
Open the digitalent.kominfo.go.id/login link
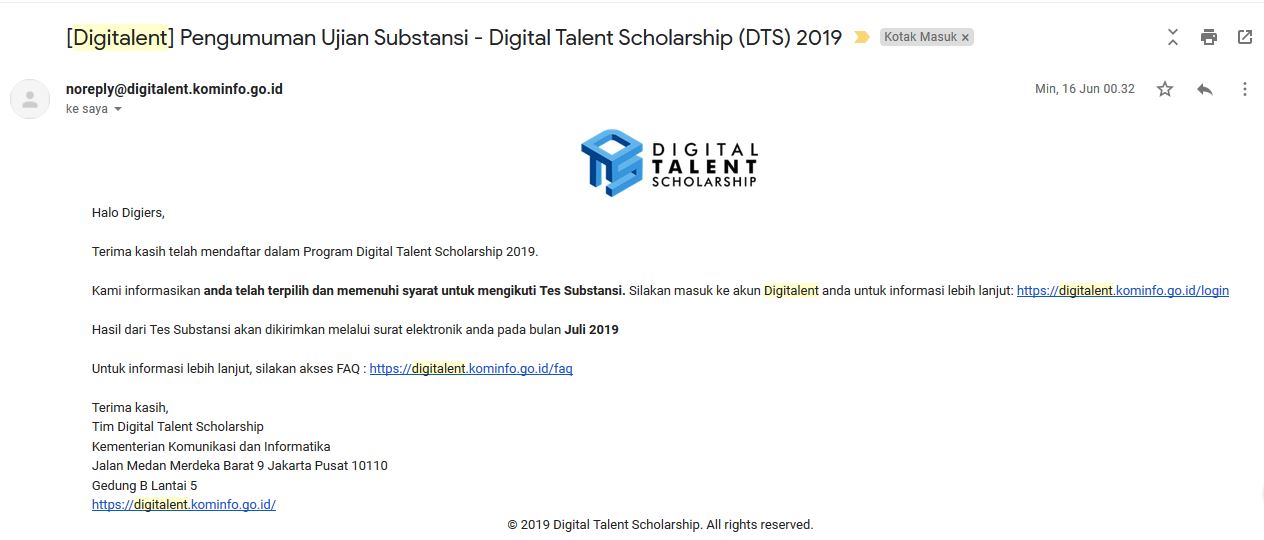1122,291
